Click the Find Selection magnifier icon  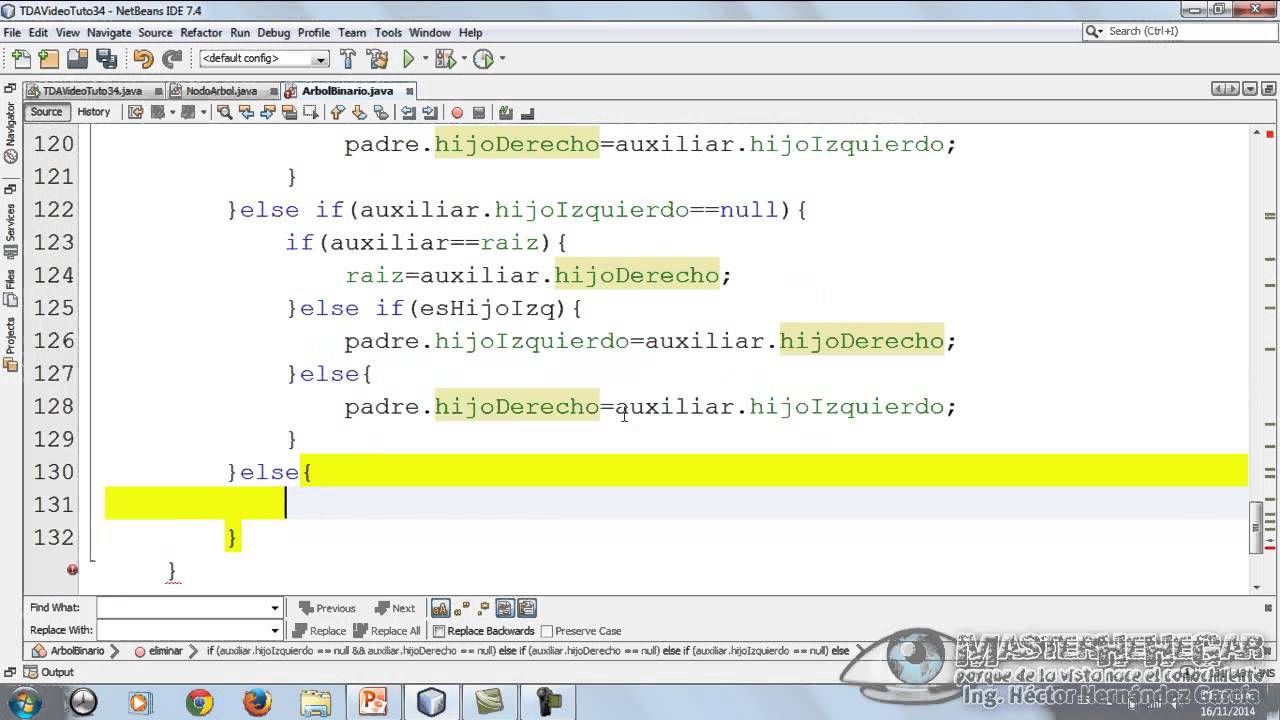pos(224,112)
